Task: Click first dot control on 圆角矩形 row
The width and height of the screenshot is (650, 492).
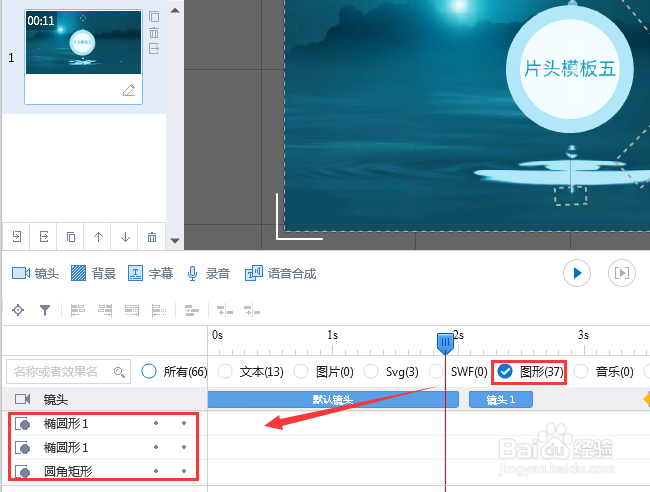Action: pos(156,471)
